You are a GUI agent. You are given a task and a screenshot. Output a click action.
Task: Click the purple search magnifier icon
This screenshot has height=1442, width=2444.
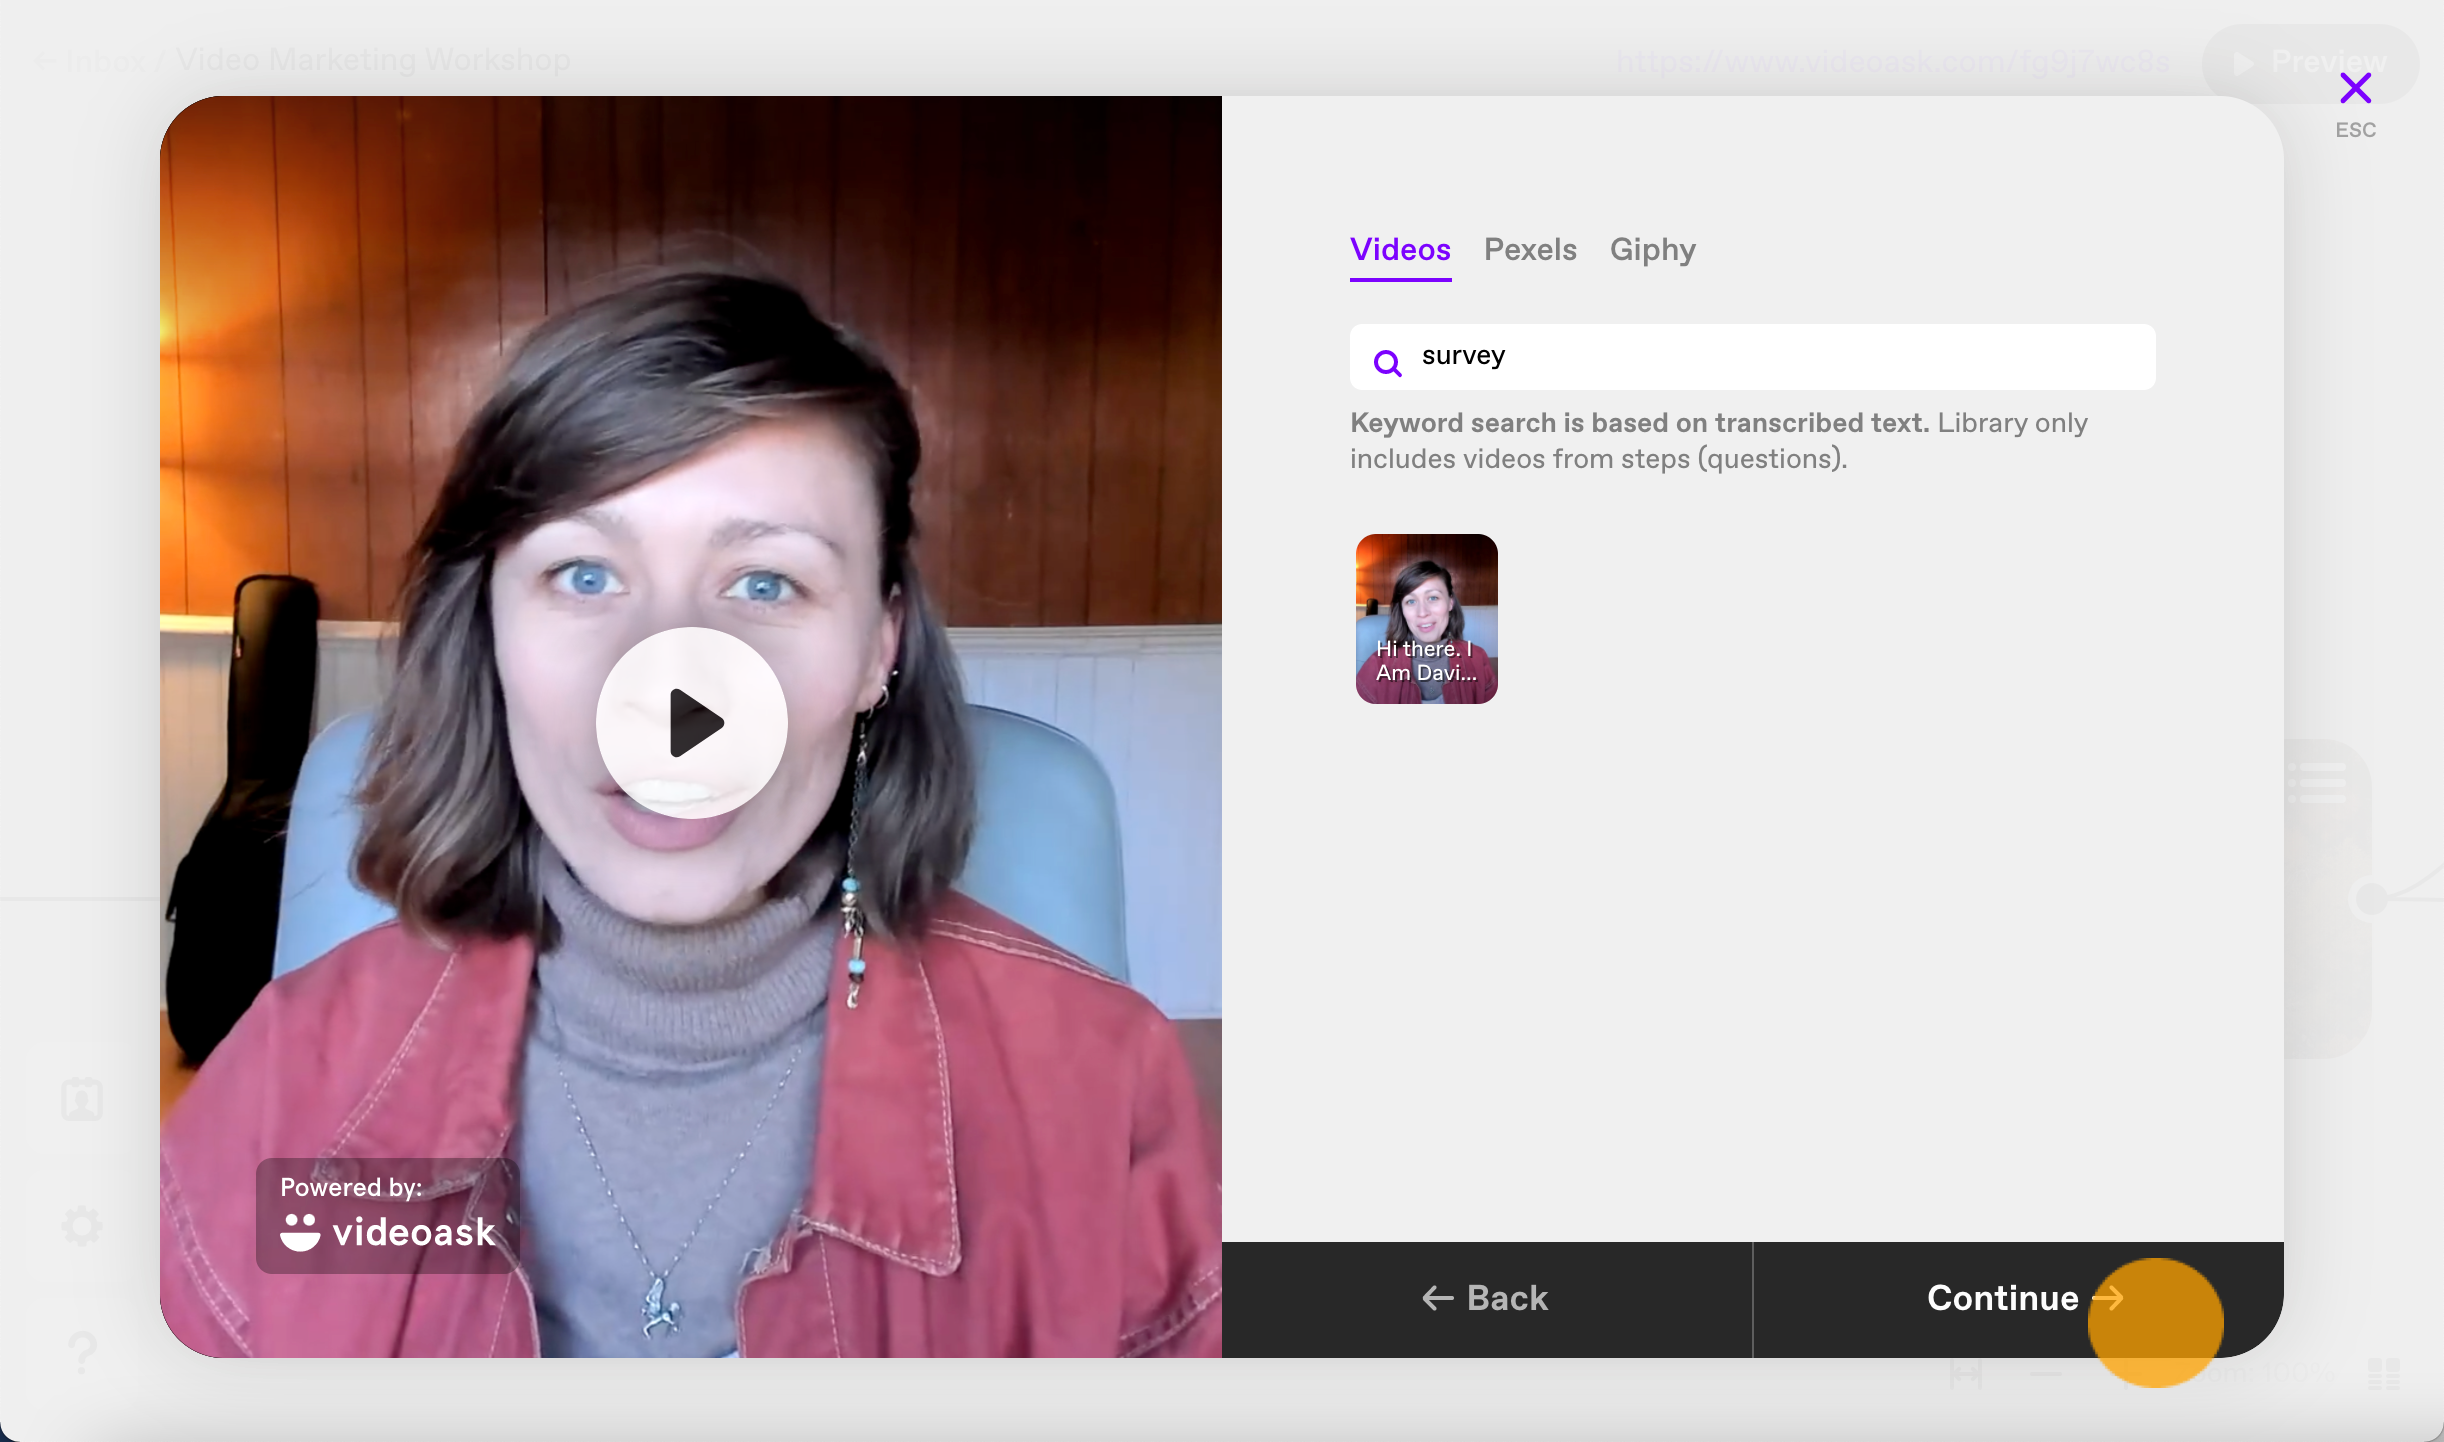click(1387, 362)
